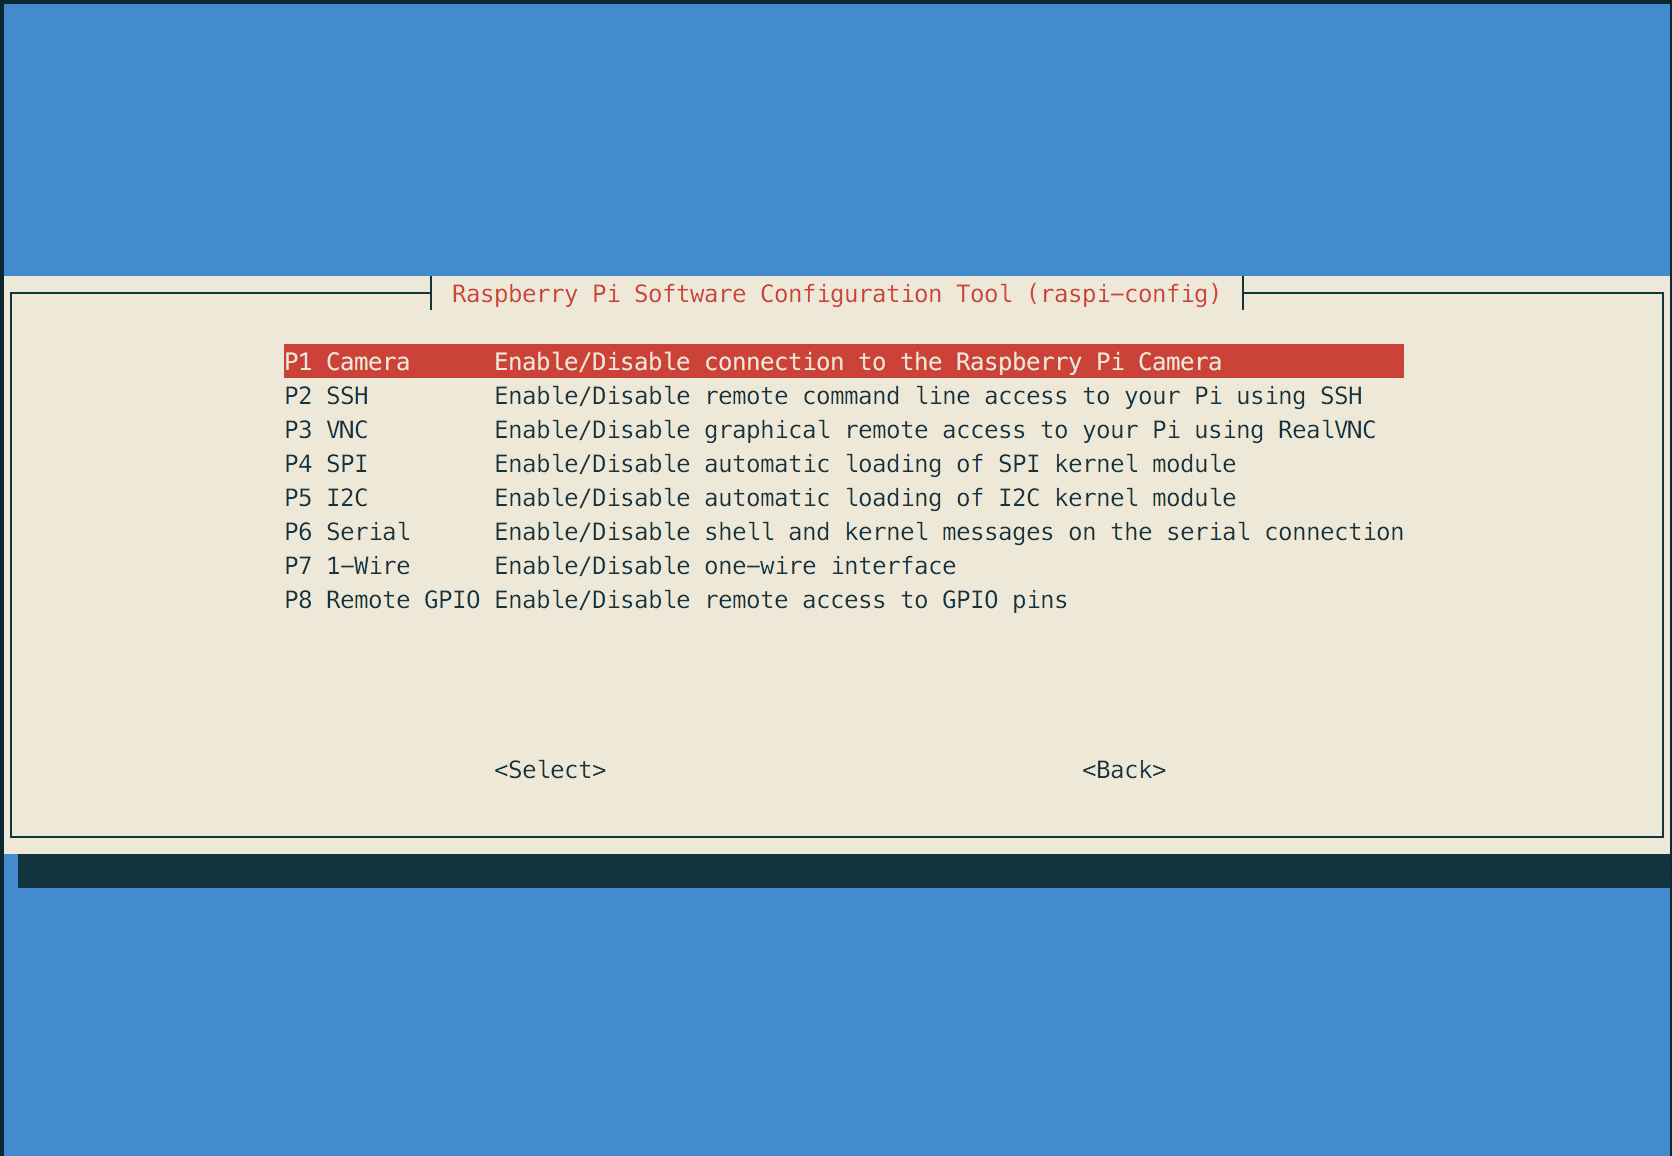Select the P1 Camera menu entry
Viewport: 1672px width, 1156px height.
[844, 361]
